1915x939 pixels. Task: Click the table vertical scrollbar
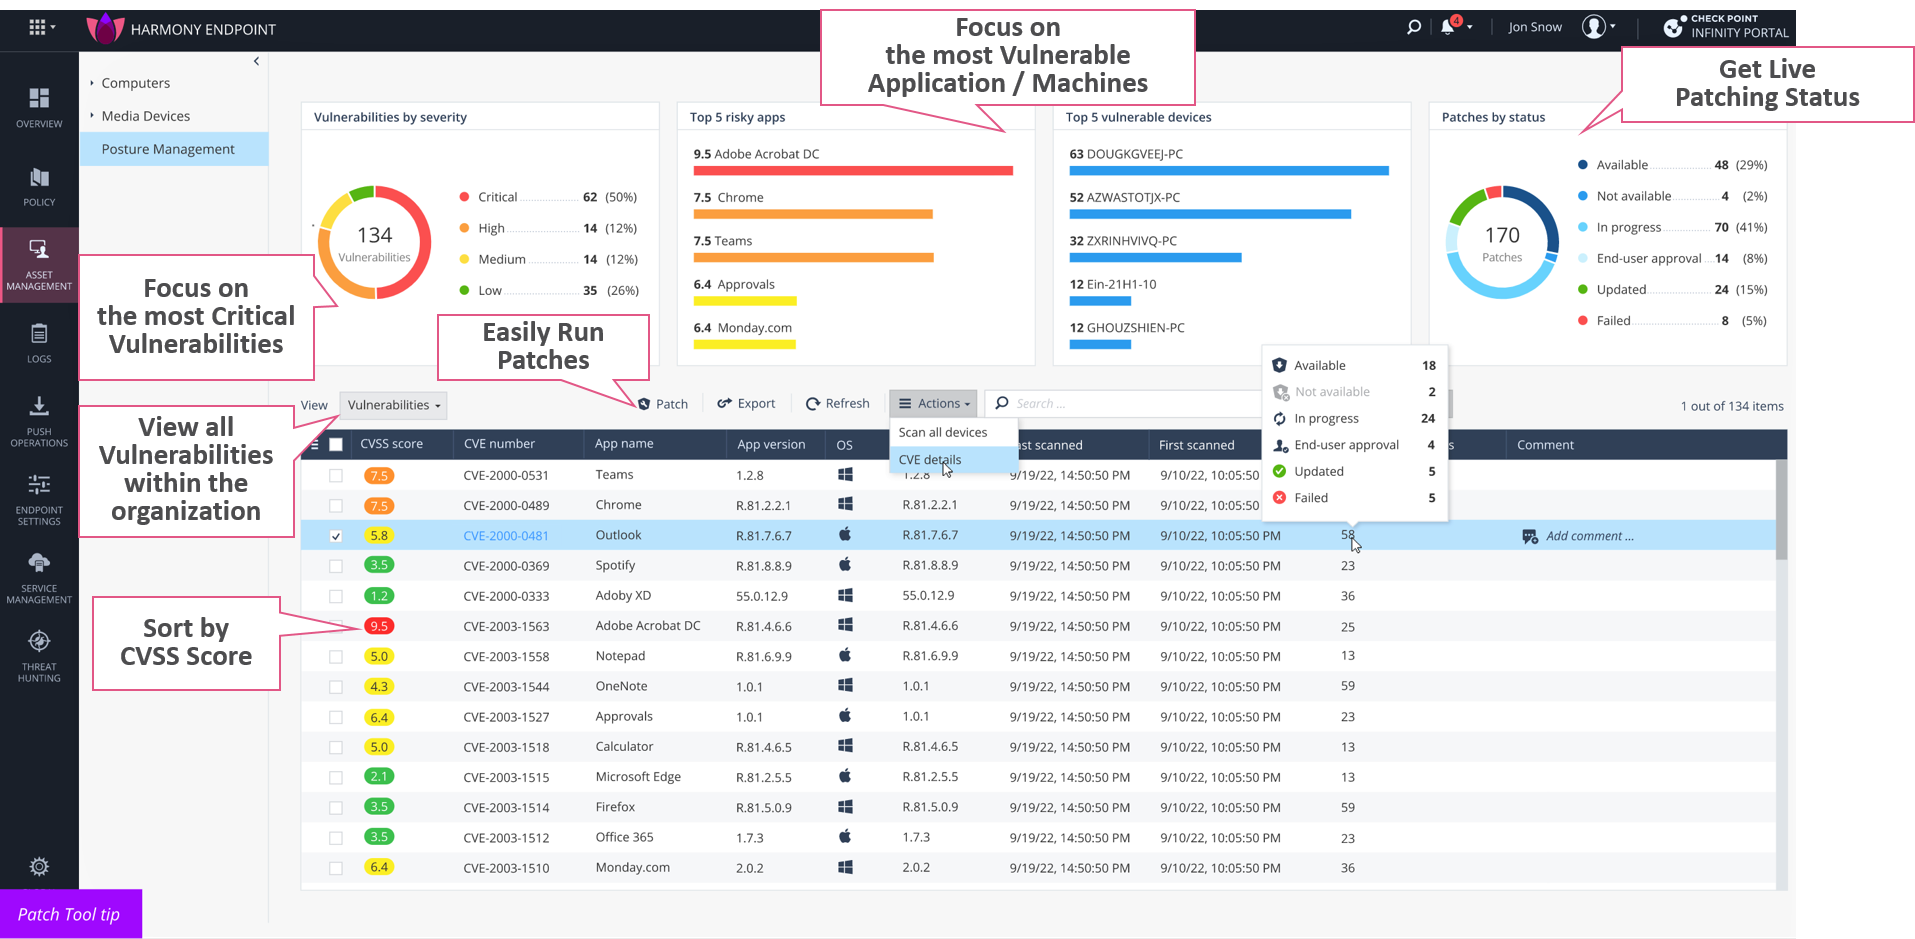pyautogui.click(x=1780, y=510)
